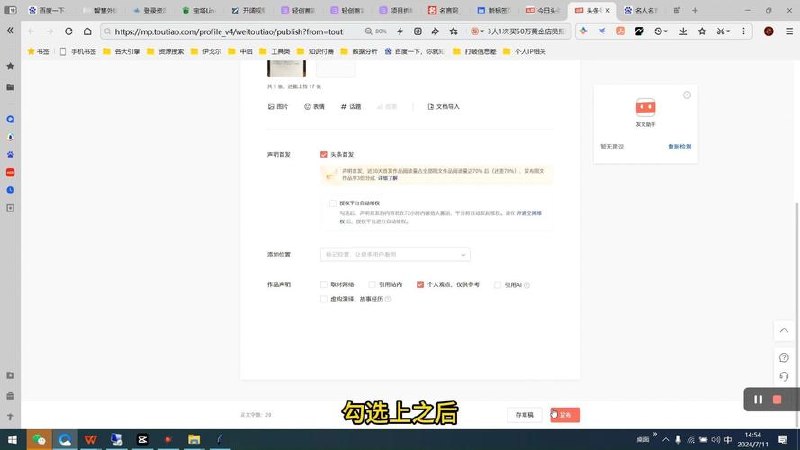Bookmark page with the star icon

pos(454,31)
